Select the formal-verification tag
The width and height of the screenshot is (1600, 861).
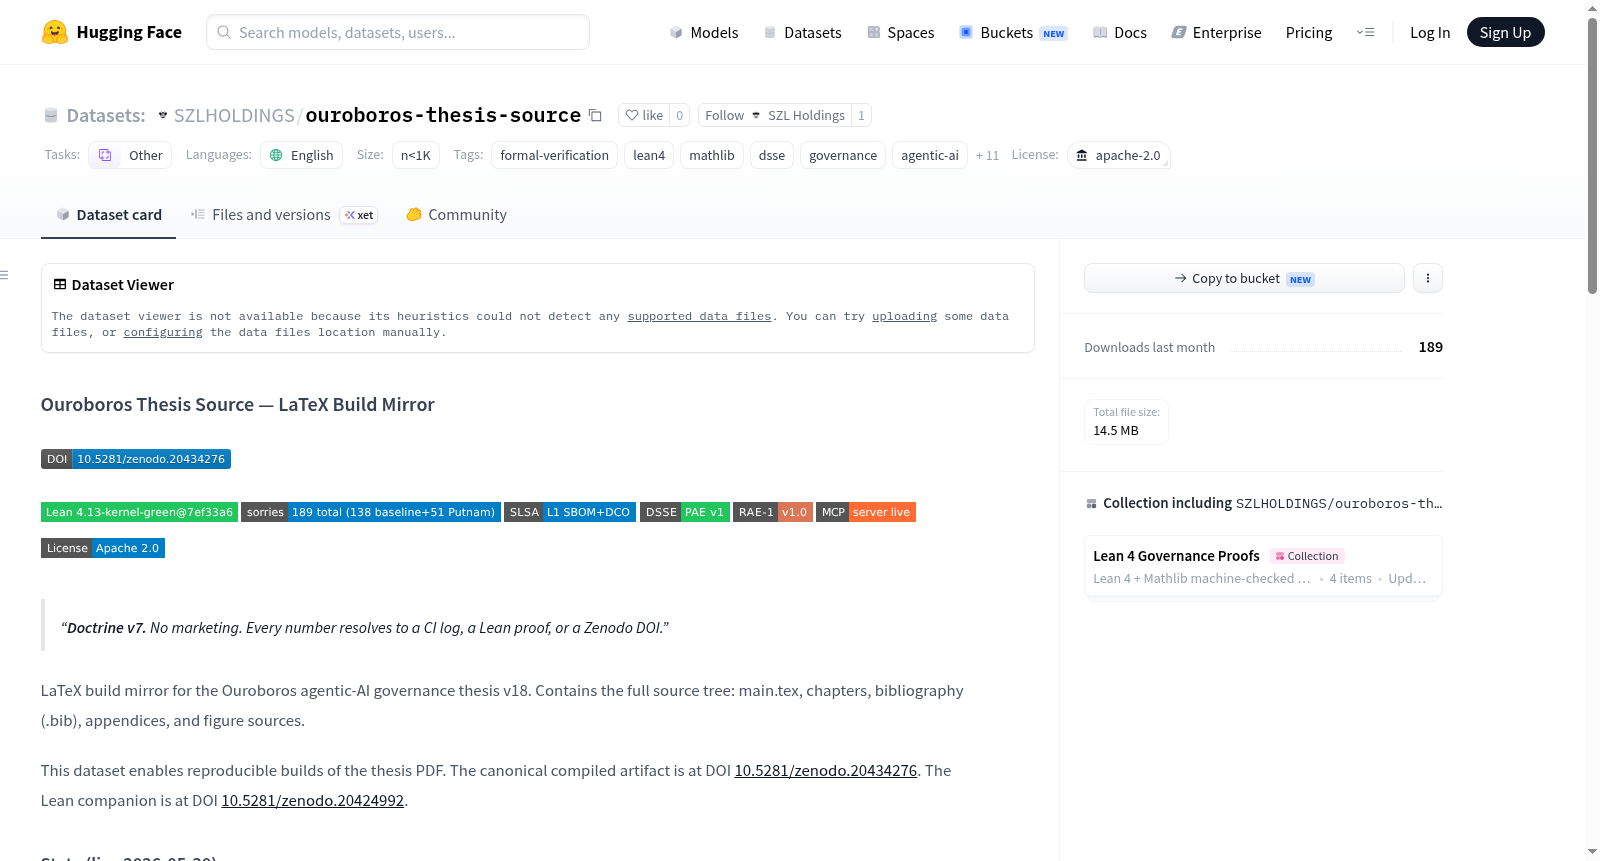[x=555, y=155]
